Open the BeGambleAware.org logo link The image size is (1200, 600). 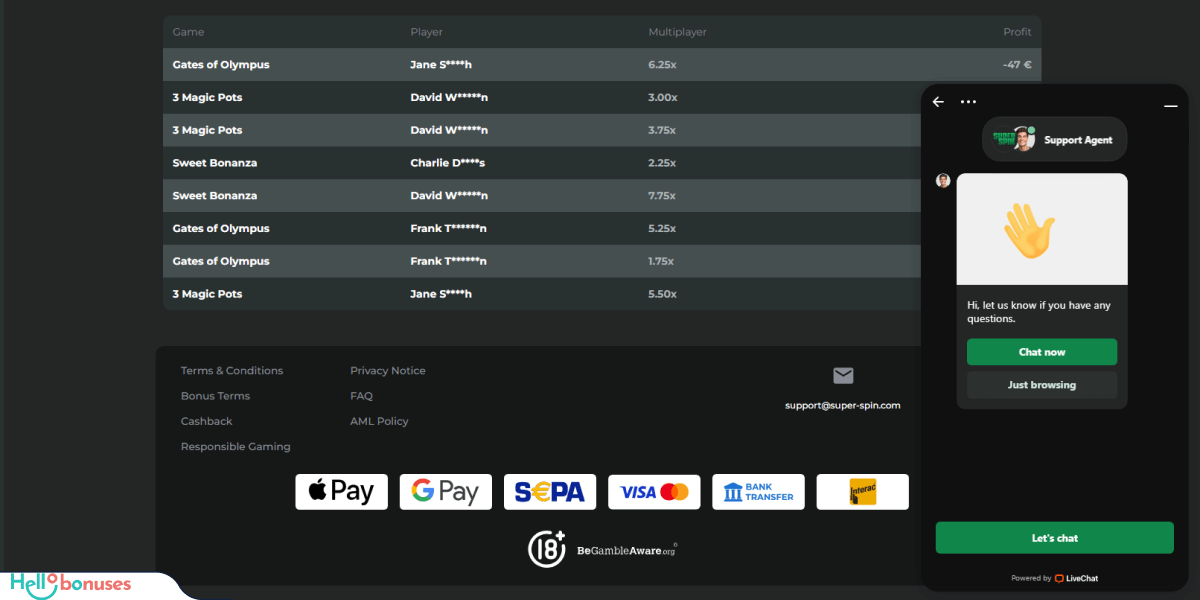627,550
